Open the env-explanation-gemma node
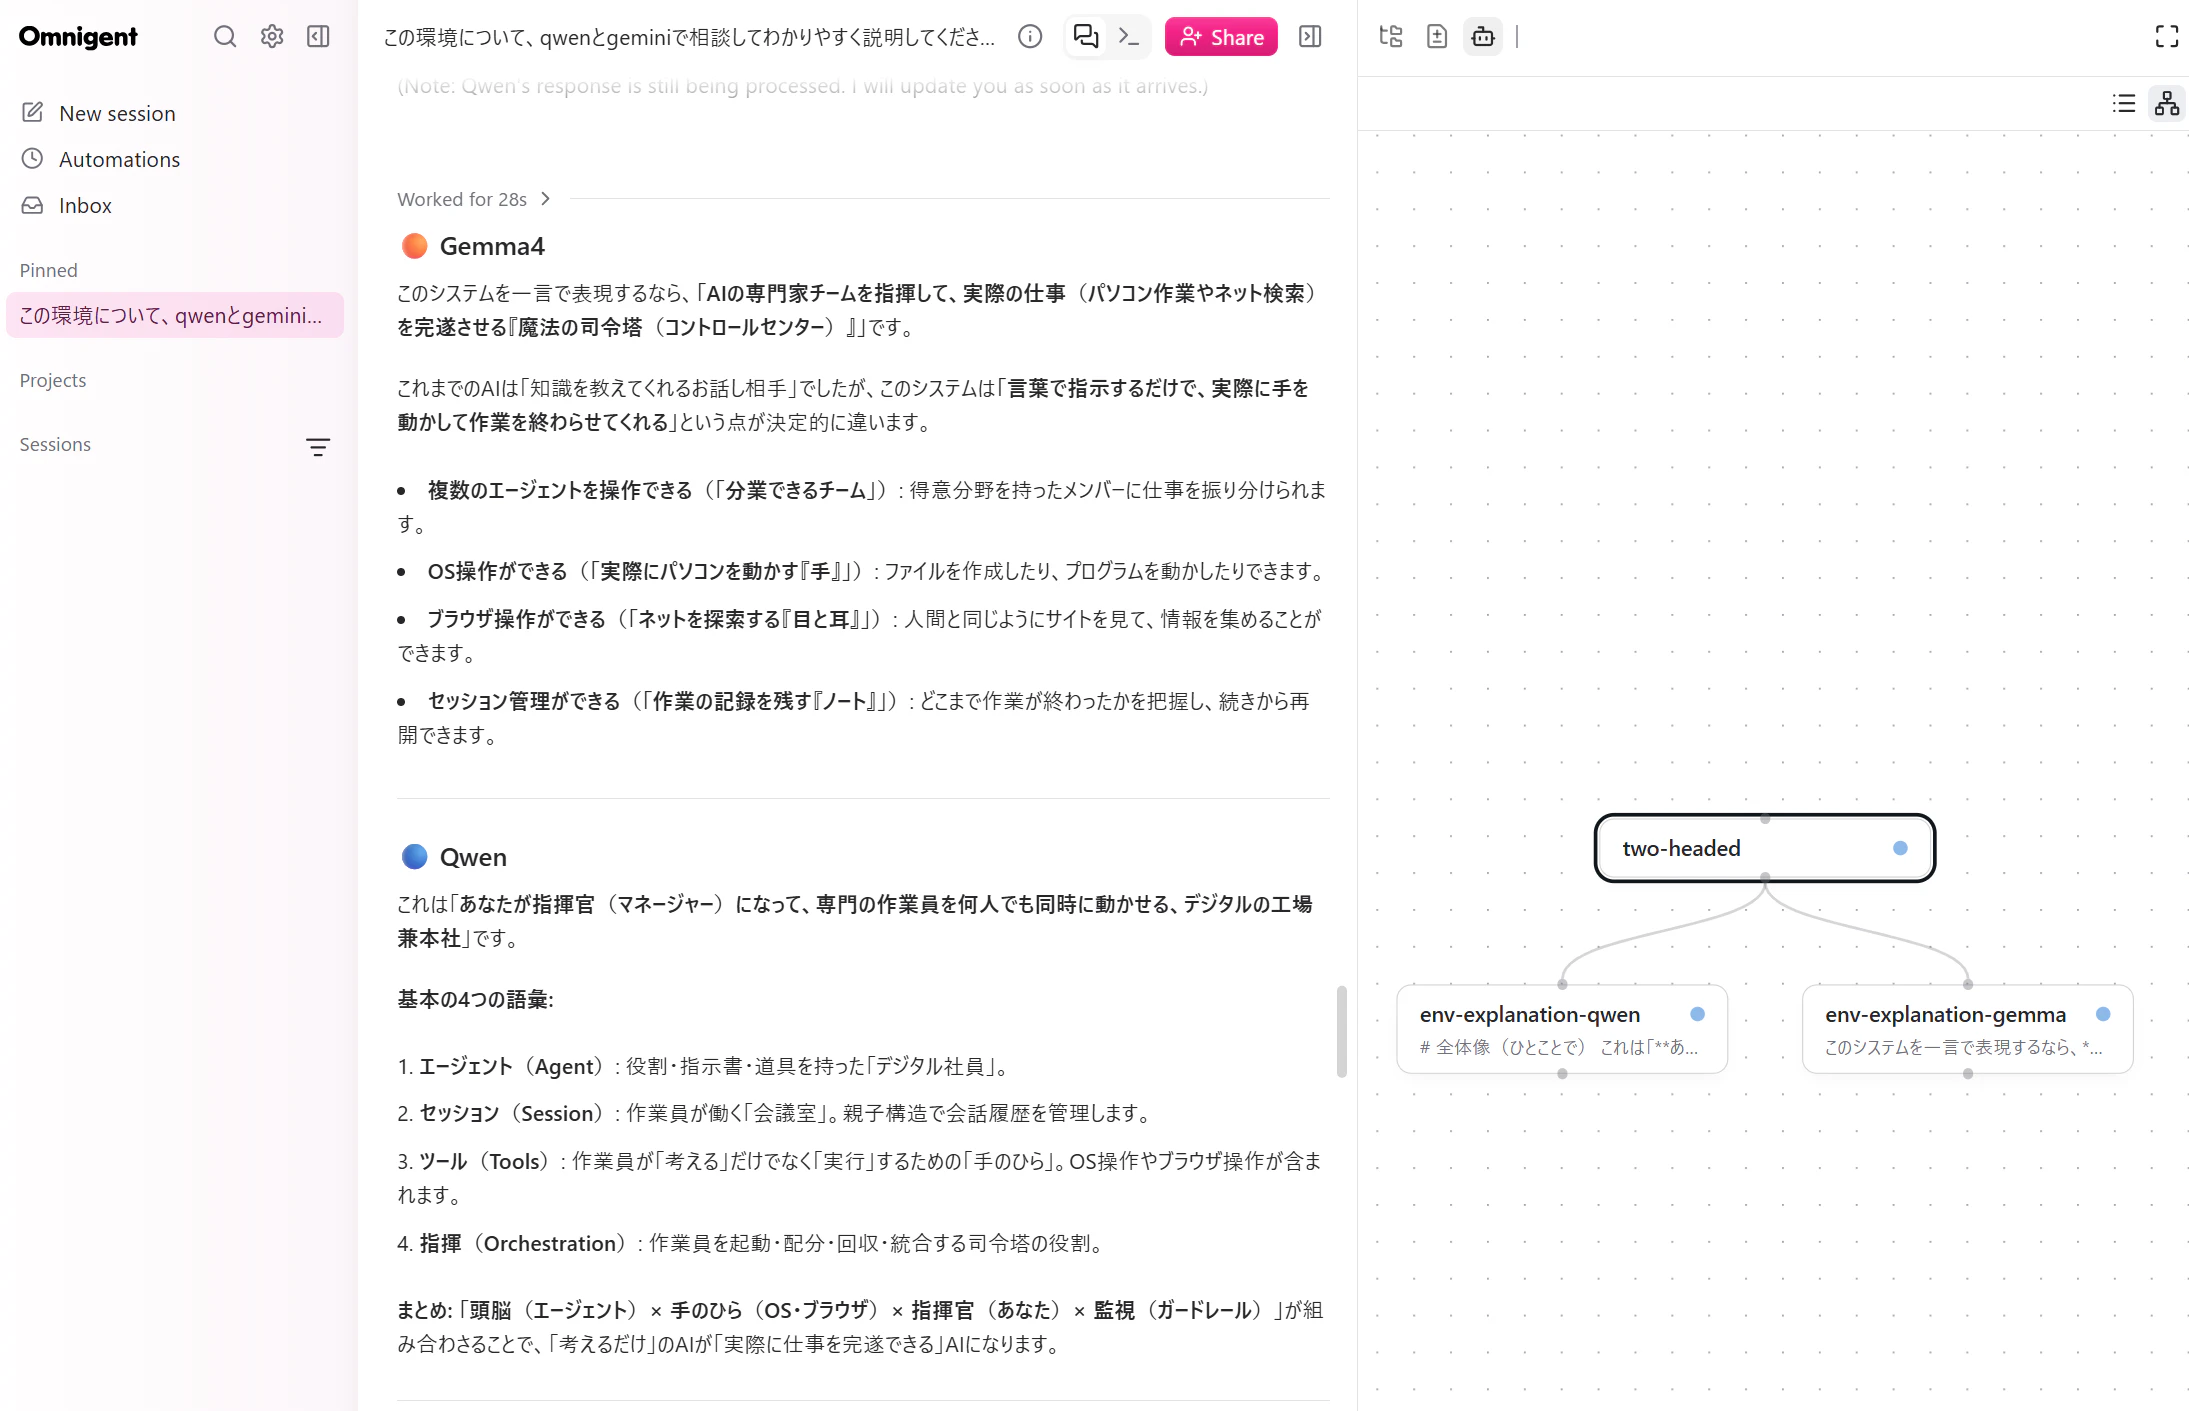This screenshot has width=2189, height=1411. tap(1967, 1029)
